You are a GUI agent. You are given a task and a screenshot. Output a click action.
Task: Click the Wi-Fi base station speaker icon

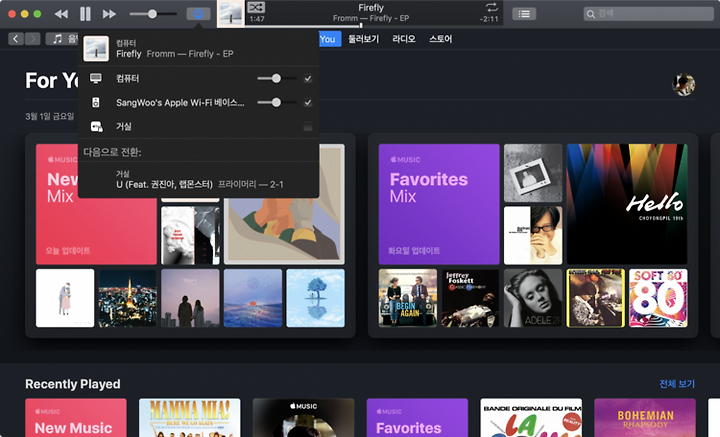(96, 102)
